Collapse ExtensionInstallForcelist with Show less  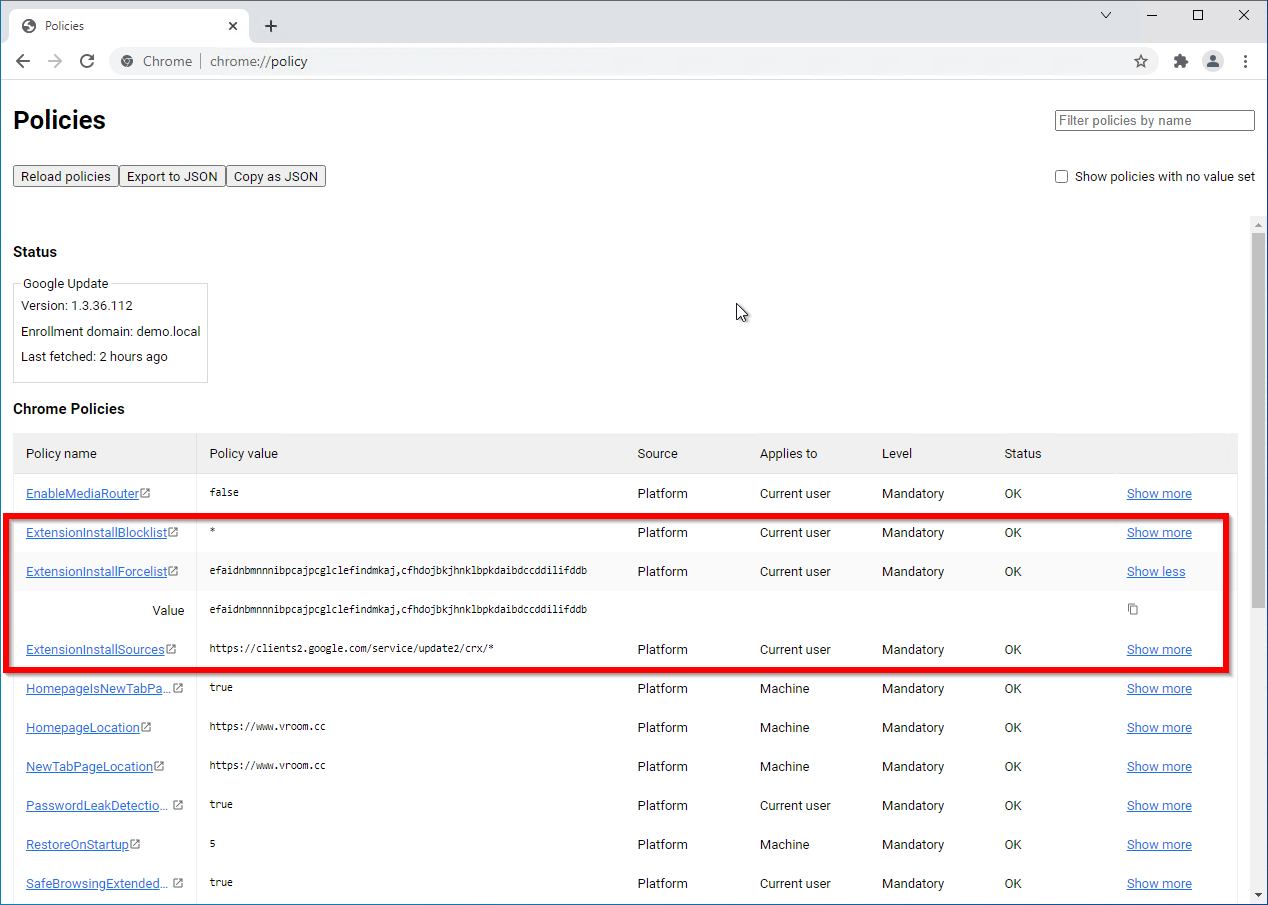tap(1155, 572)
